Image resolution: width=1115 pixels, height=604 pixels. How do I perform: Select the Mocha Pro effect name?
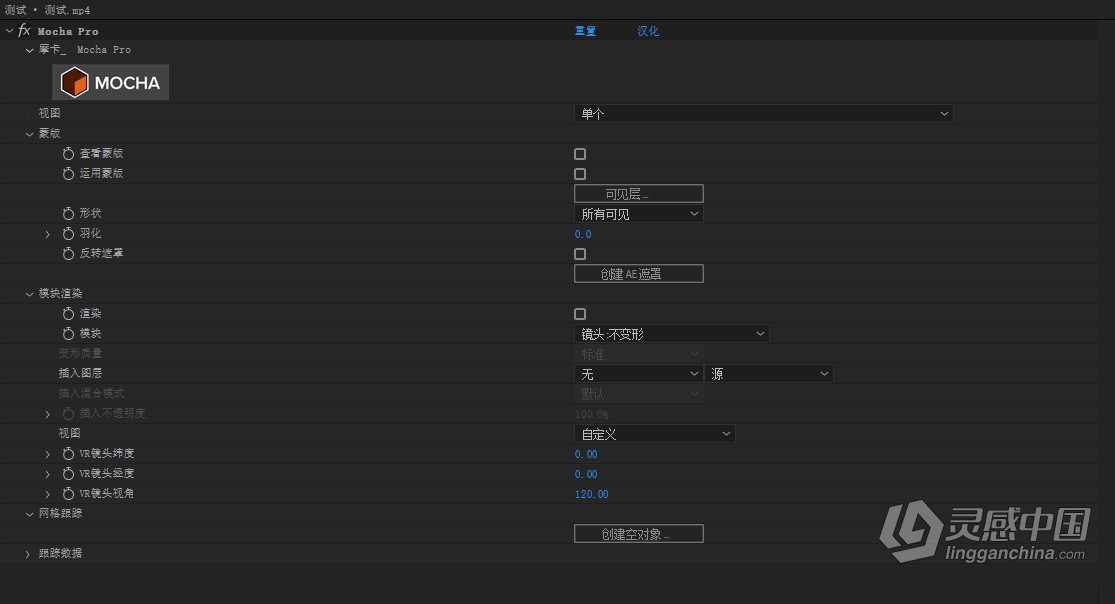click(68, 31)
